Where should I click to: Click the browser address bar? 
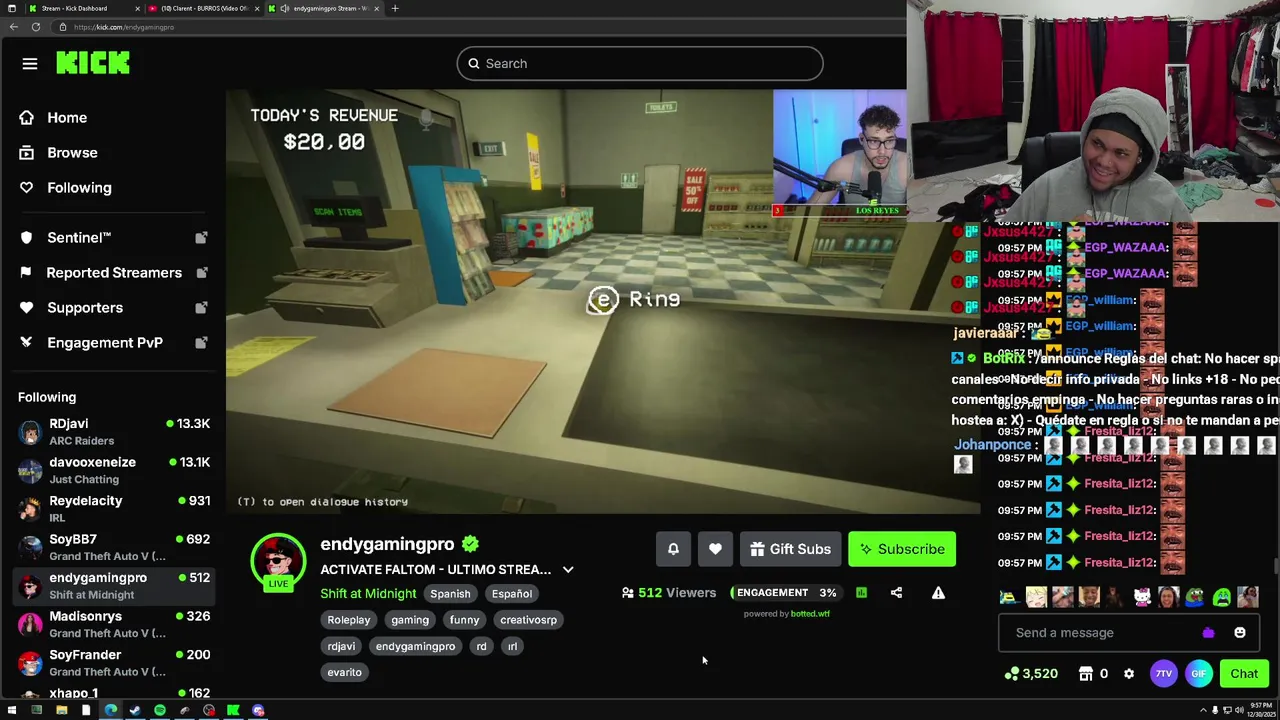coord(480,27)
